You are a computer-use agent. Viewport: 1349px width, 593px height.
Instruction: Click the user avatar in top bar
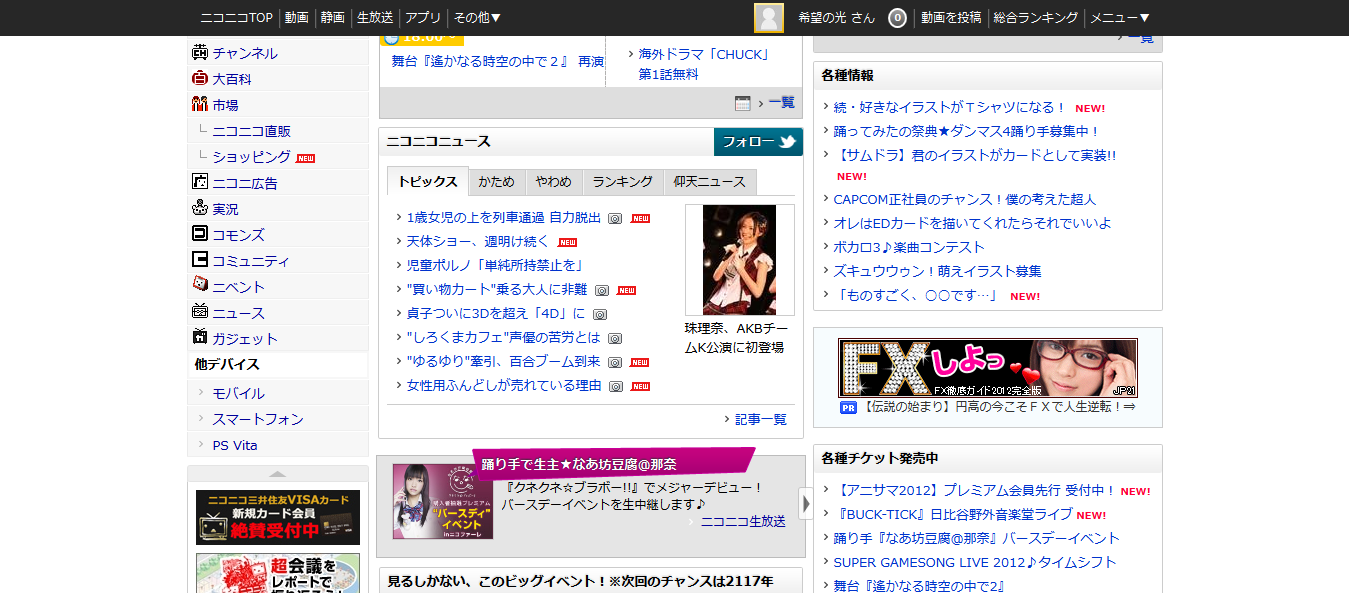[769, 18]
